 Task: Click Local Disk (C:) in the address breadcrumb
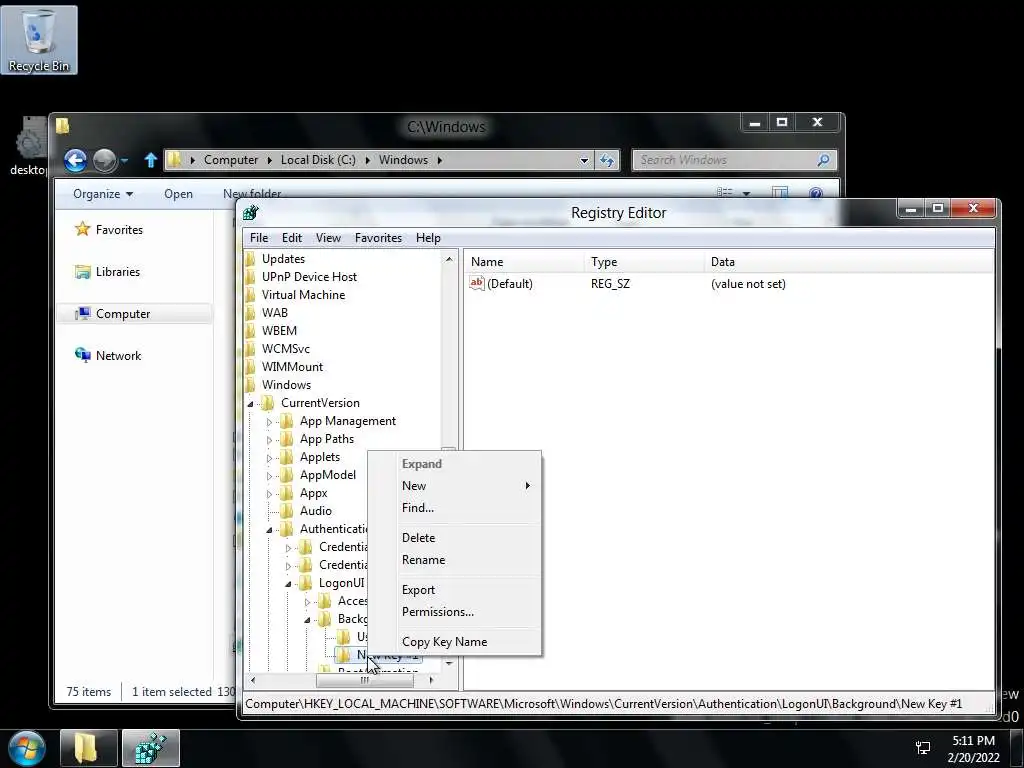tap(318, 160)
